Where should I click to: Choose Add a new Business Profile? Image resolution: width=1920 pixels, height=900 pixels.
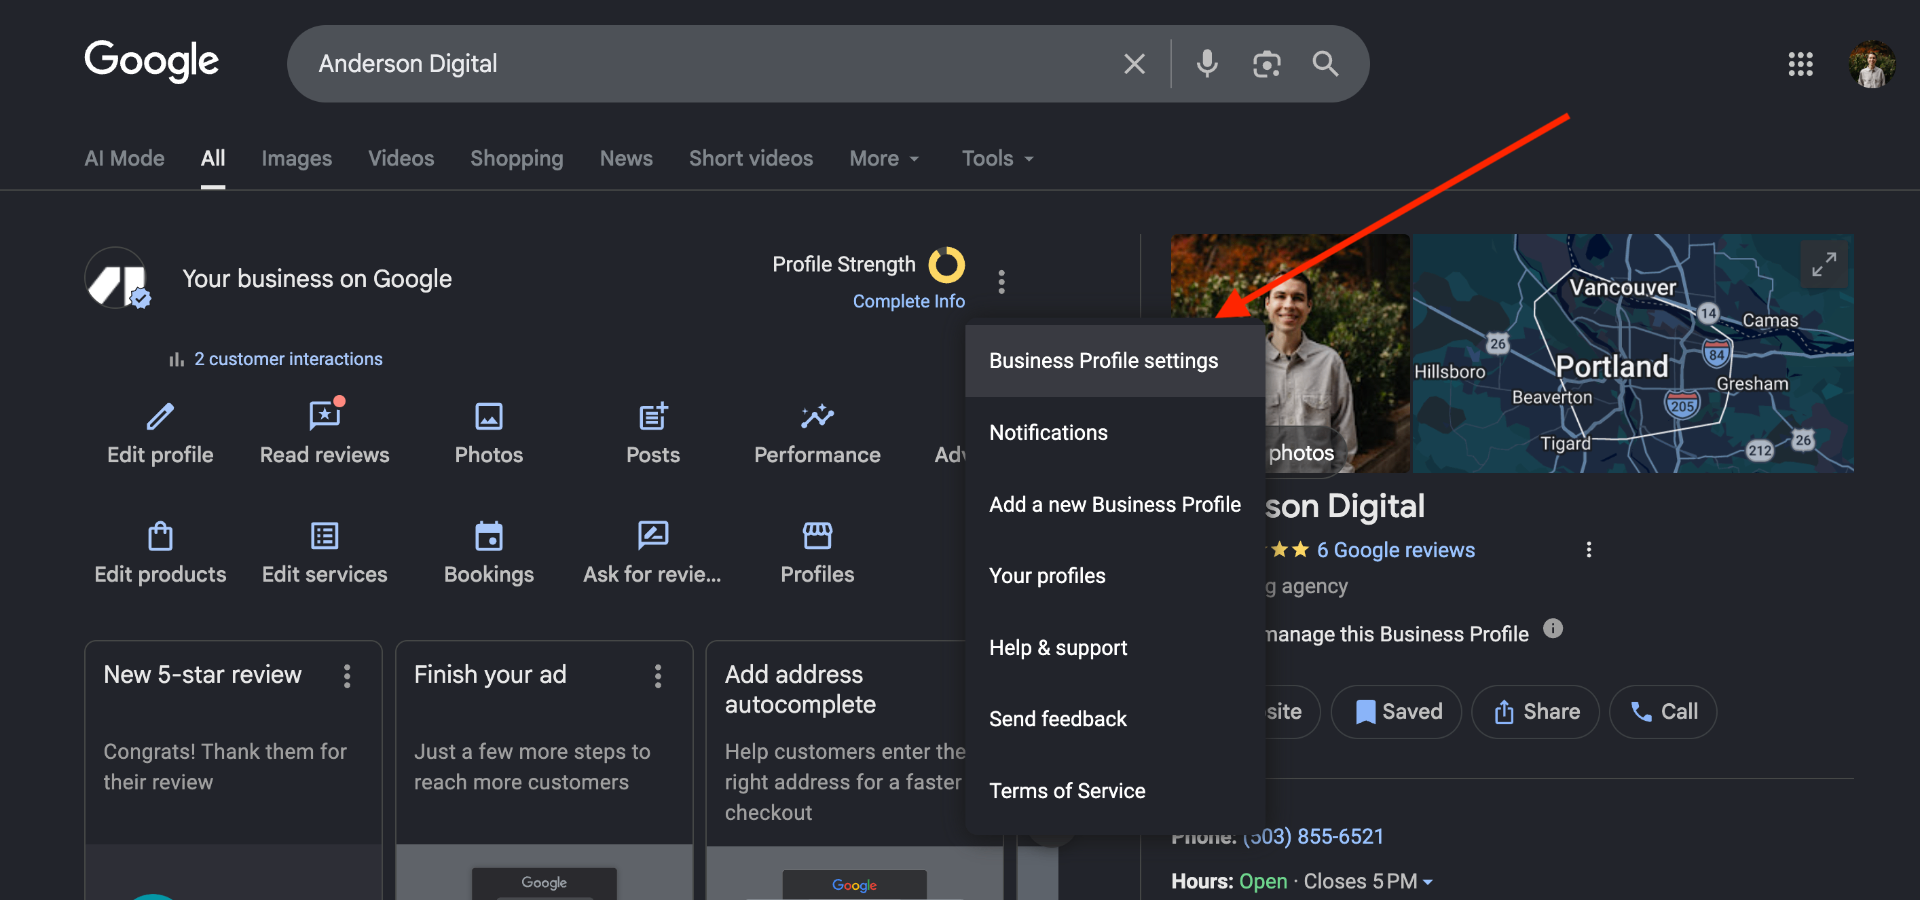click(1115, 505)
